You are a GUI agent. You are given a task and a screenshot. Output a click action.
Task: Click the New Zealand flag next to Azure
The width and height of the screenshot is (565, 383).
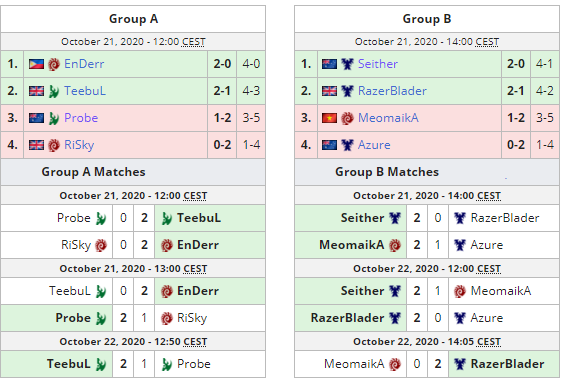click(330, 145)
